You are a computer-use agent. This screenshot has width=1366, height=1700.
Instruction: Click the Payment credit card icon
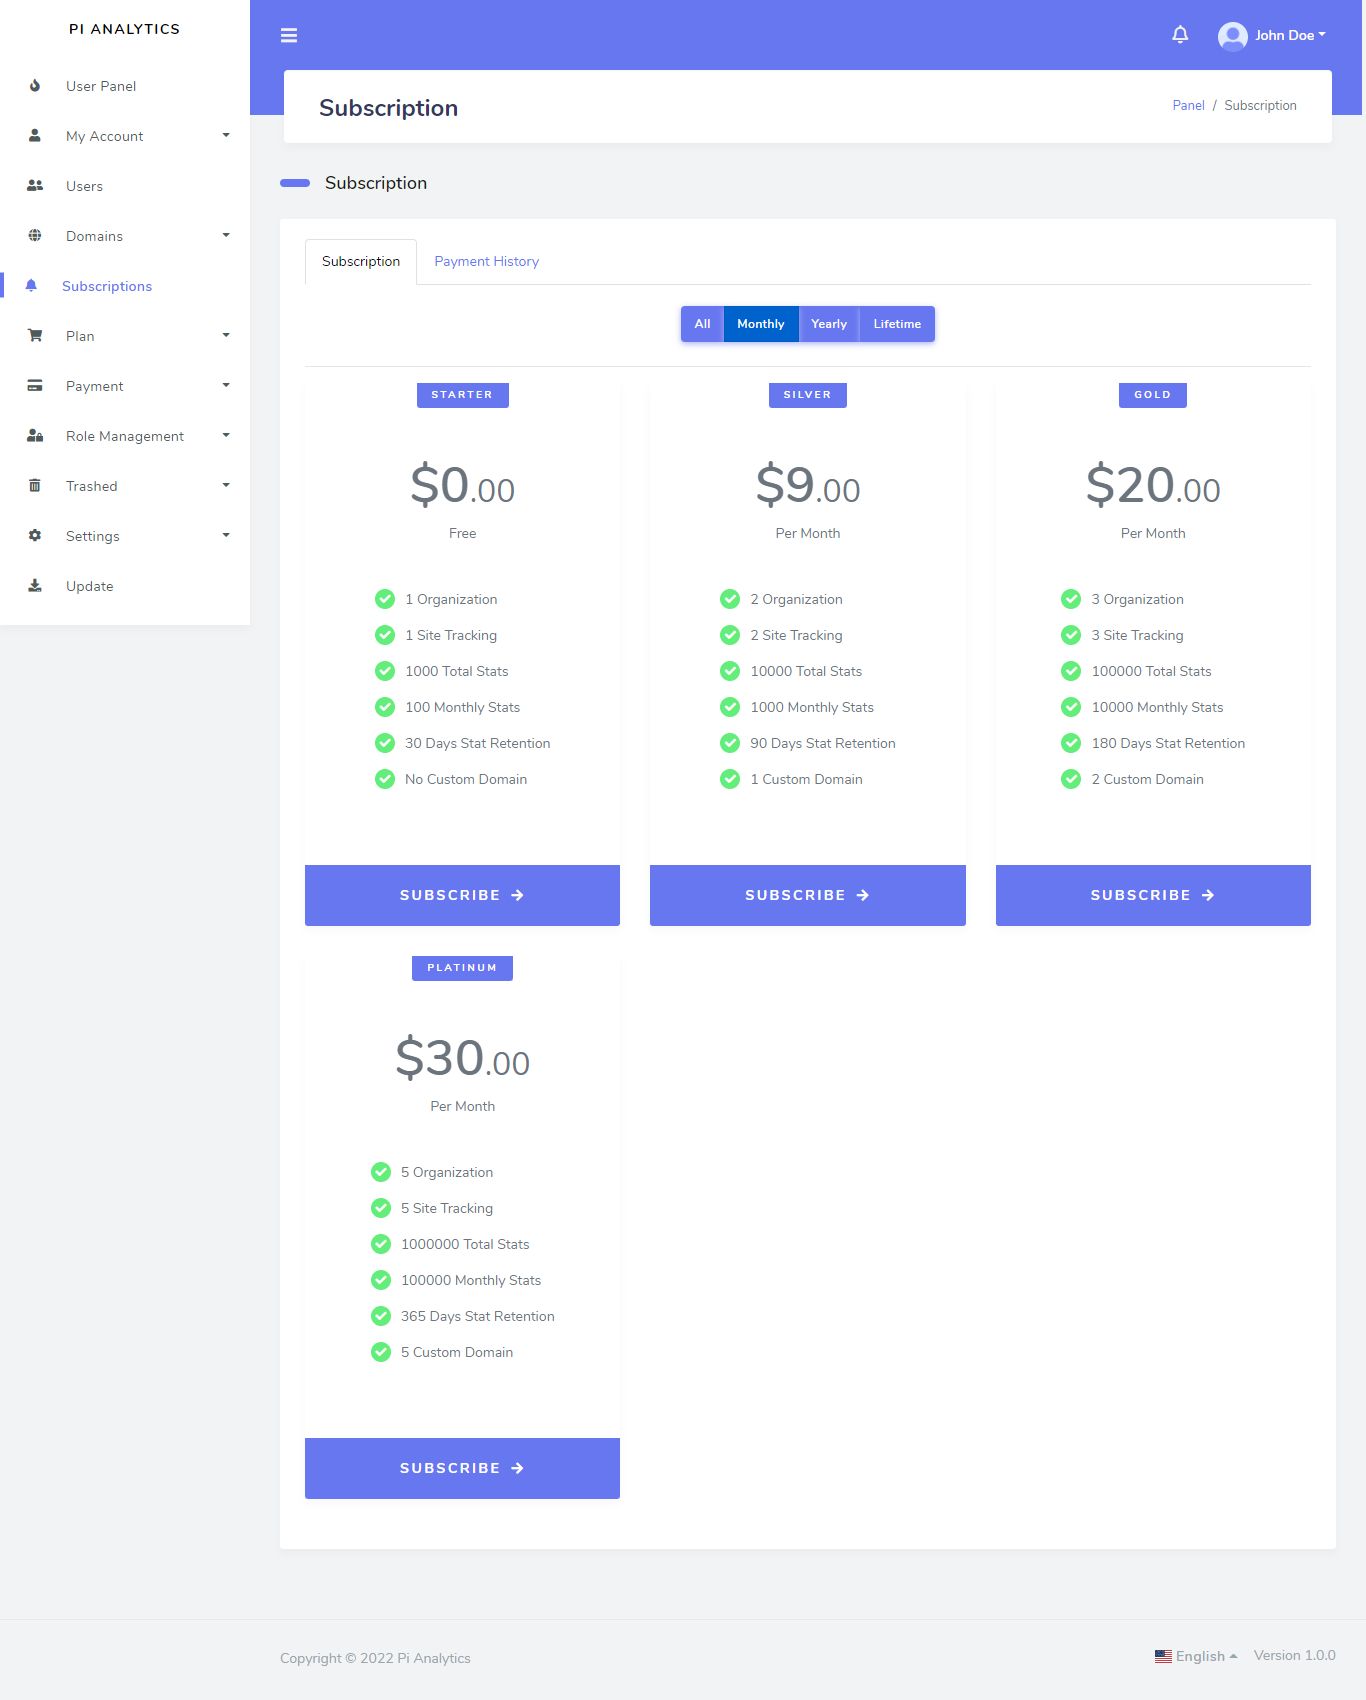coord(35,386)
